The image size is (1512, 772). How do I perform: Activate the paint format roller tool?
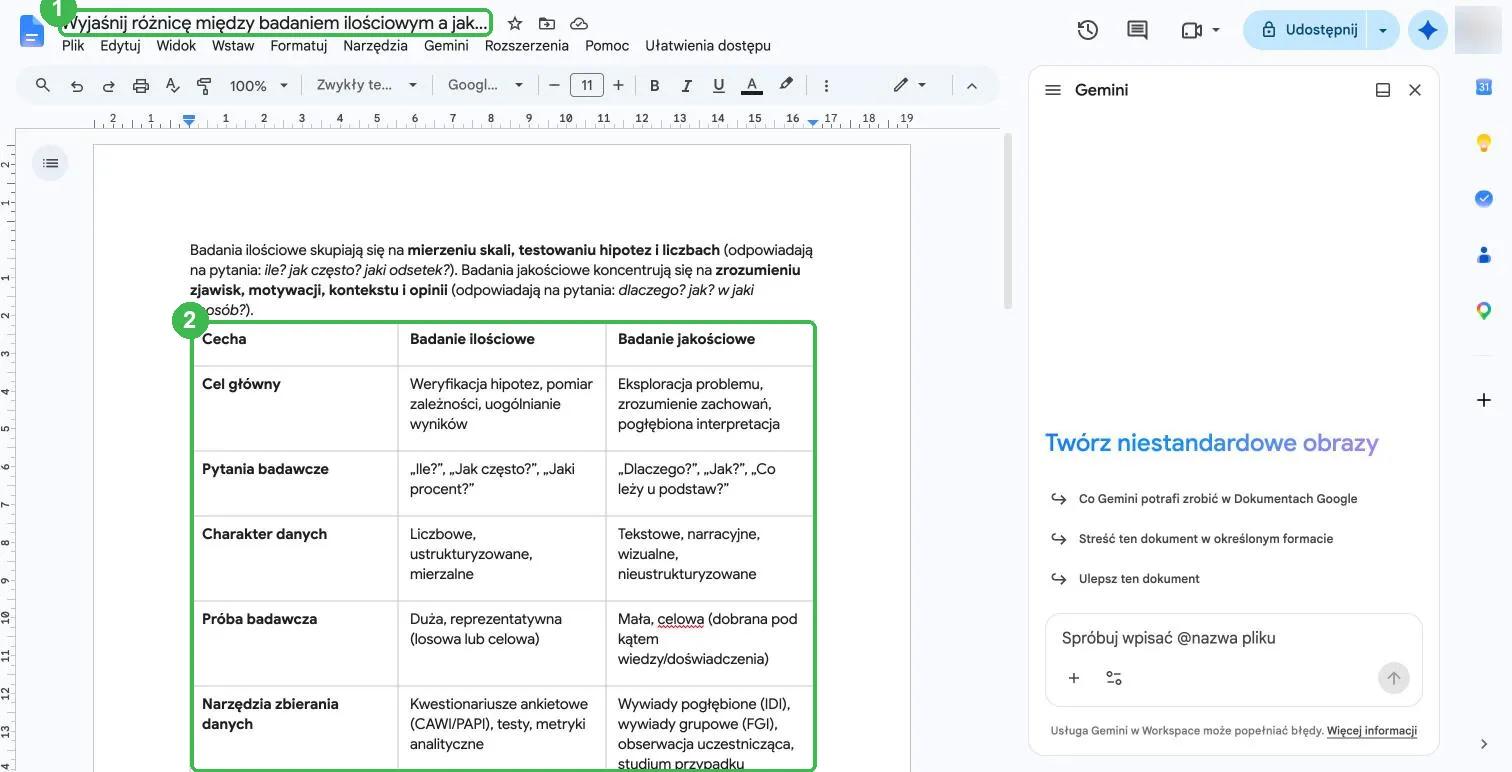tap(204, 86)
